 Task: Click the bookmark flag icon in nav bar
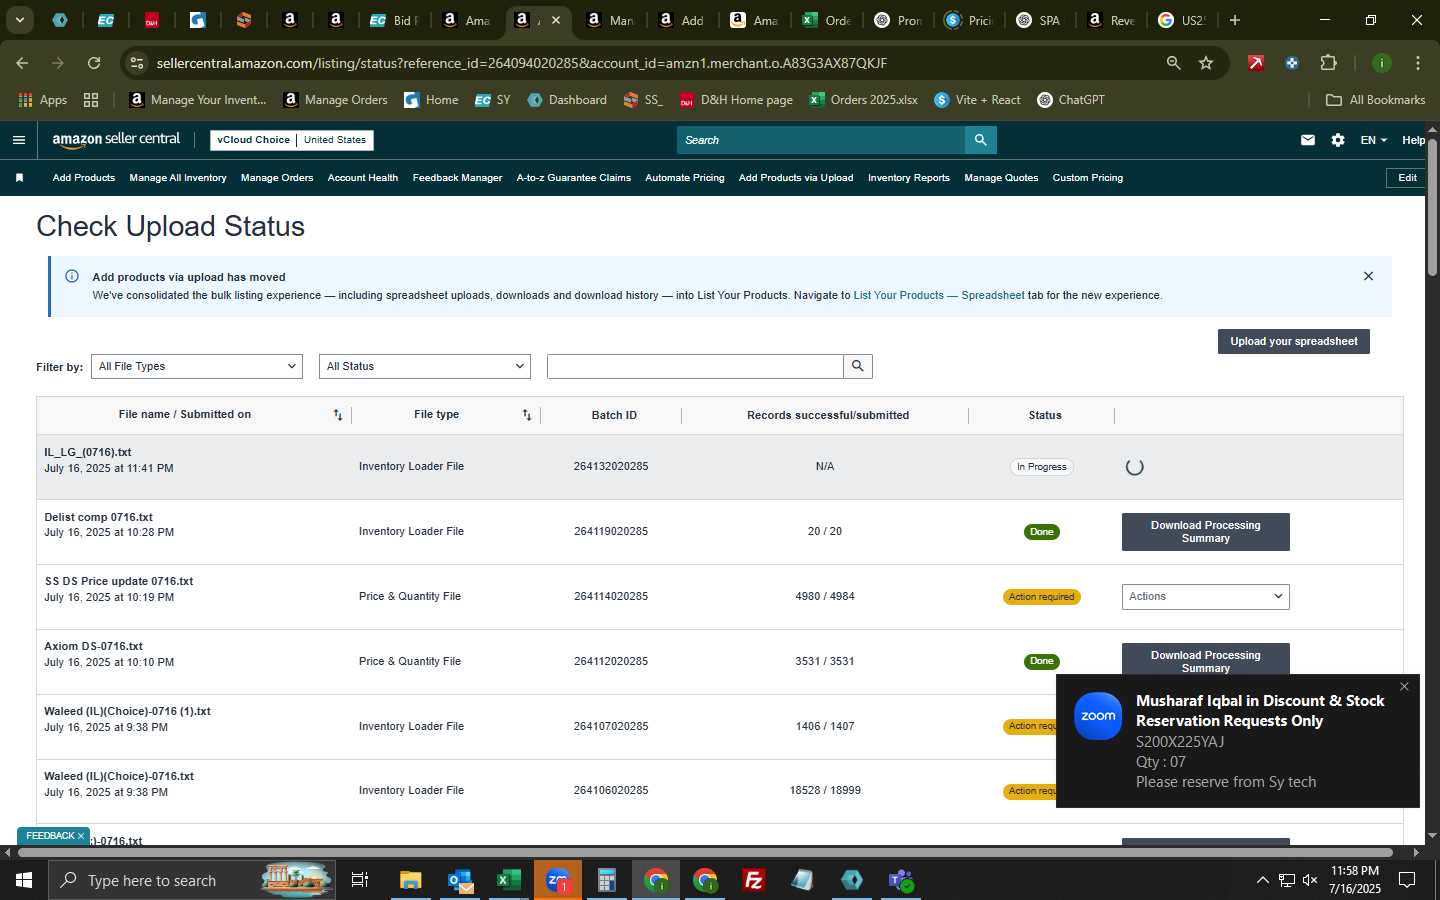point(19,178)
